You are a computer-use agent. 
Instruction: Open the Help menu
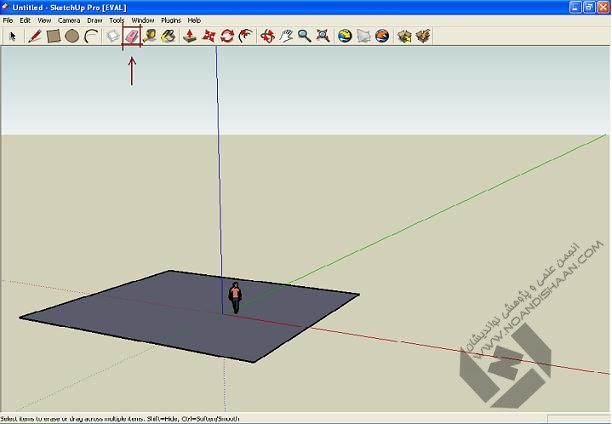point(194,20)
